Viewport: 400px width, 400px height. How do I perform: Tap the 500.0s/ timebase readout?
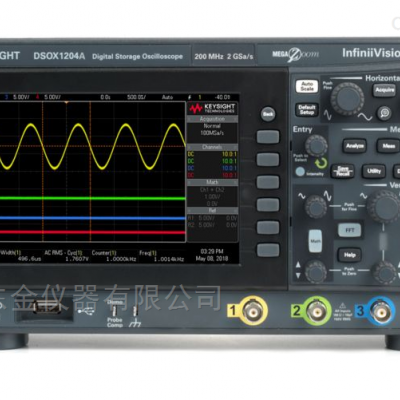pos(137,97)
